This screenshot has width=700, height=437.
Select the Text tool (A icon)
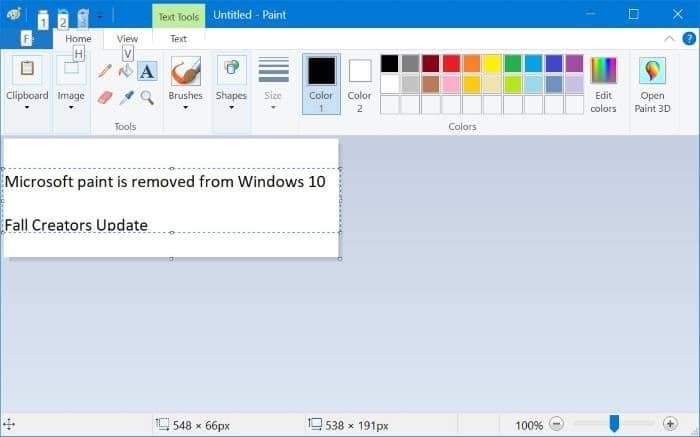click(147, 71)
